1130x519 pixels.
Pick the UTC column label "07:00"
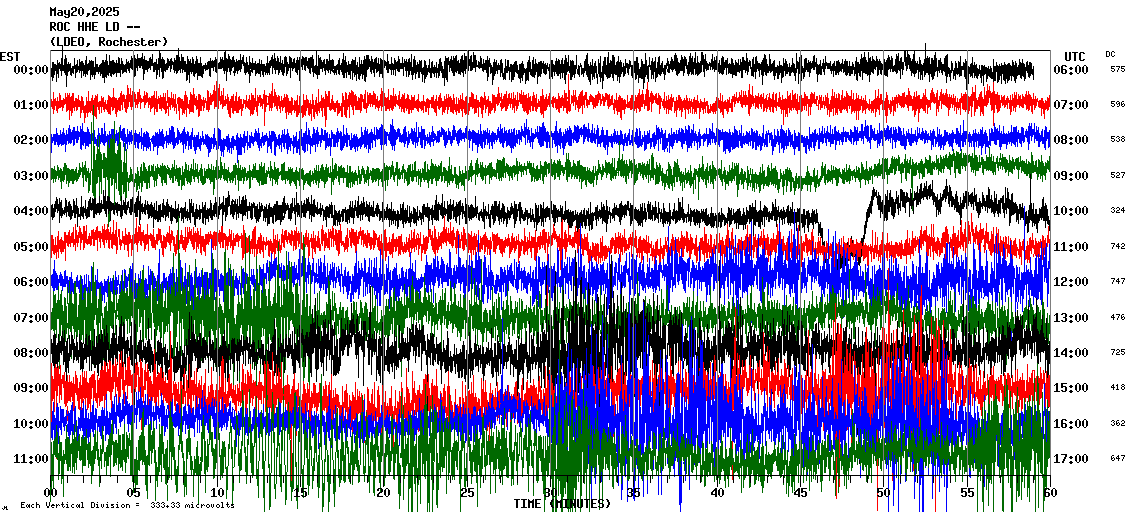pyautogui.click(x=1071, y=105)
